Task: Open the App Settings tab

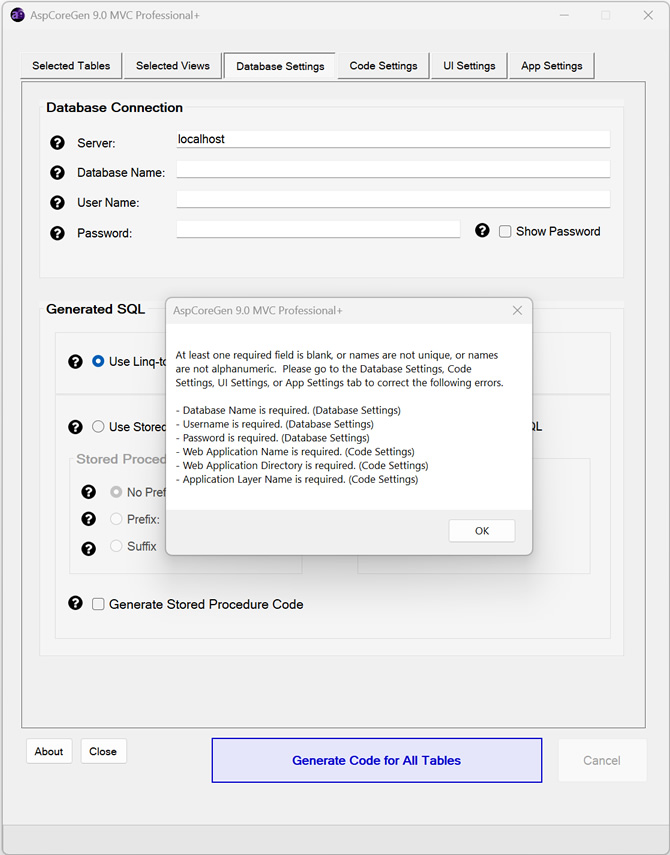Action: (551, 65)
